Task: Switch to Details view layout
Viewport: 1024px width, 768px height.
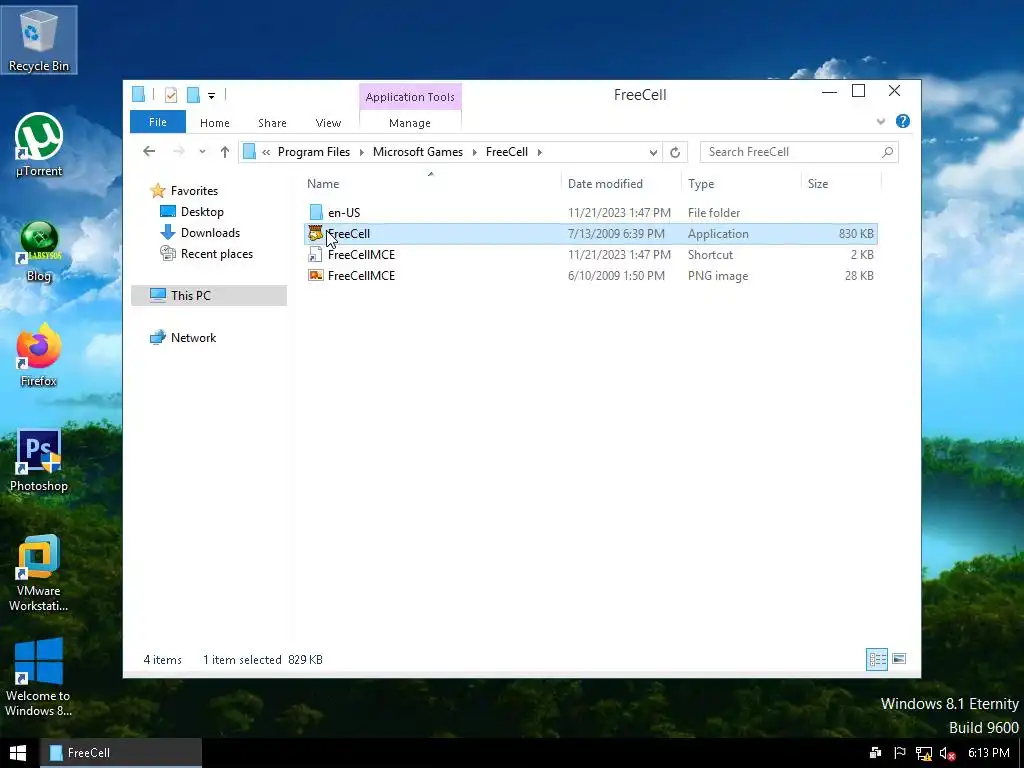Action: click(876, 660)
